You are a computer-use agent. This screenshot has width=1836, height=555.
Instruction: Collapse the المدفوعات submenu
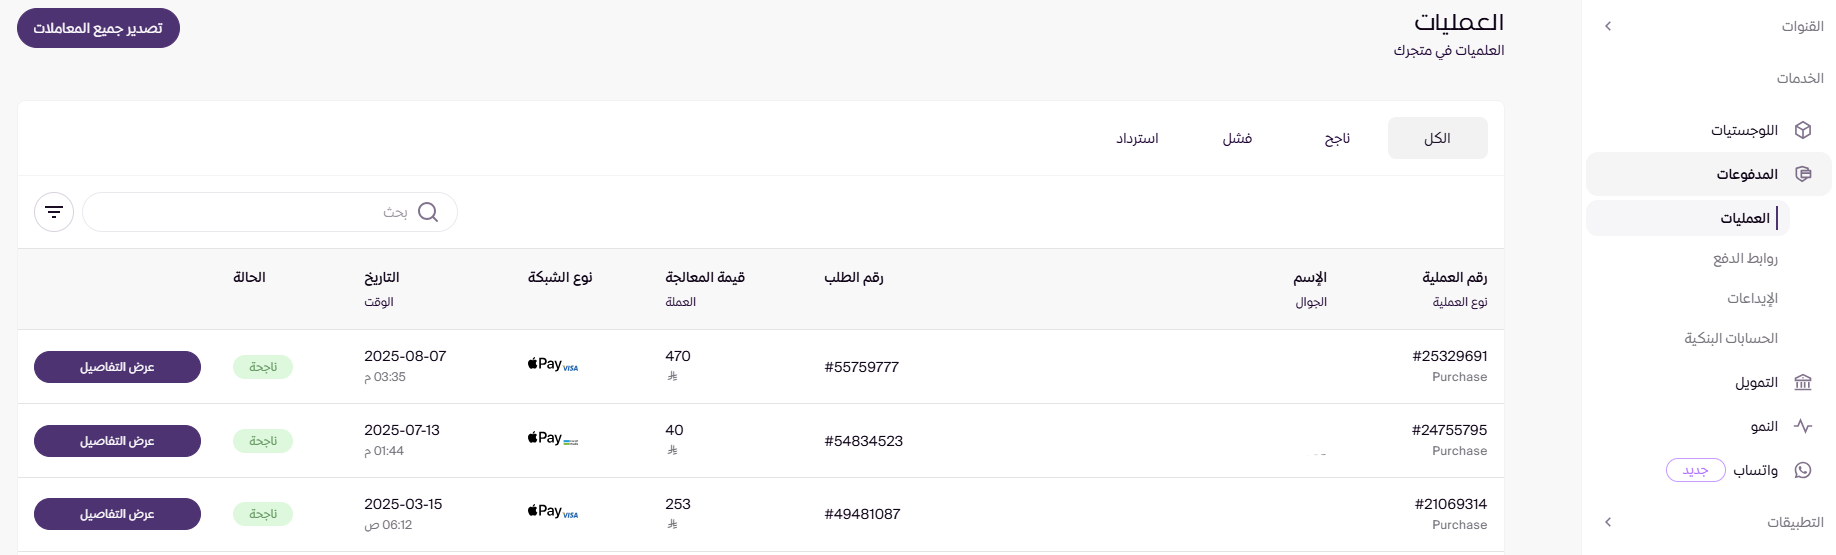pyautogui.click(x=1746, y=174)
